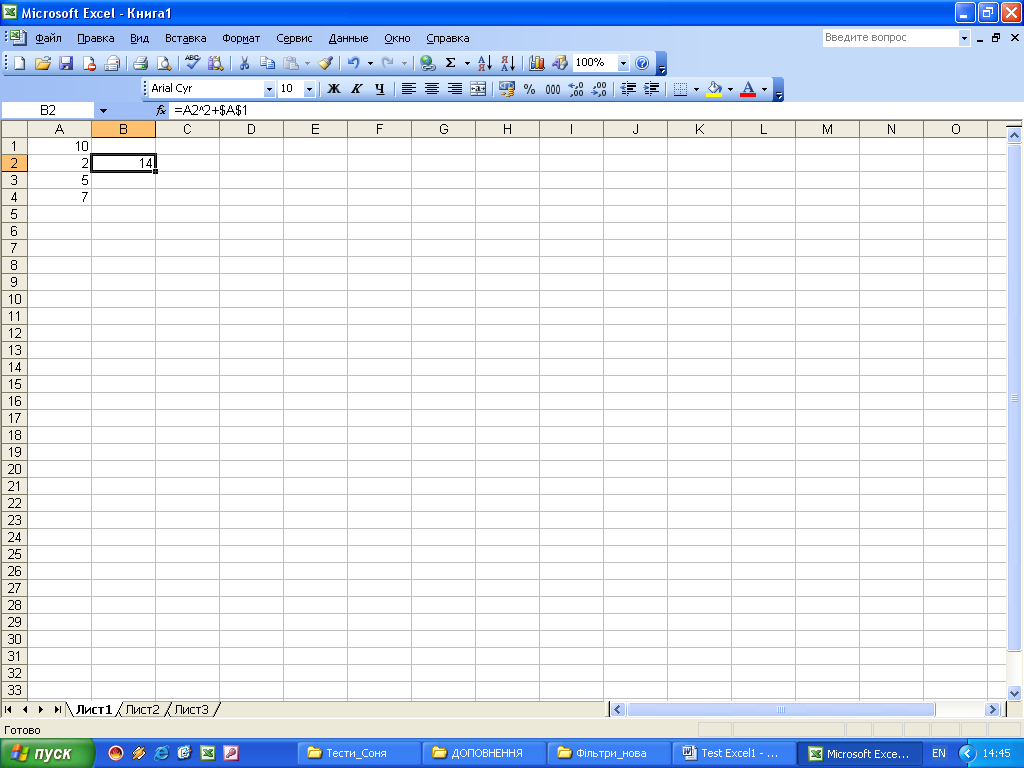This screenshot has width=1024, height=768.
Task: Toggle bold Ж formatting
Action: (x=334, y=89)
